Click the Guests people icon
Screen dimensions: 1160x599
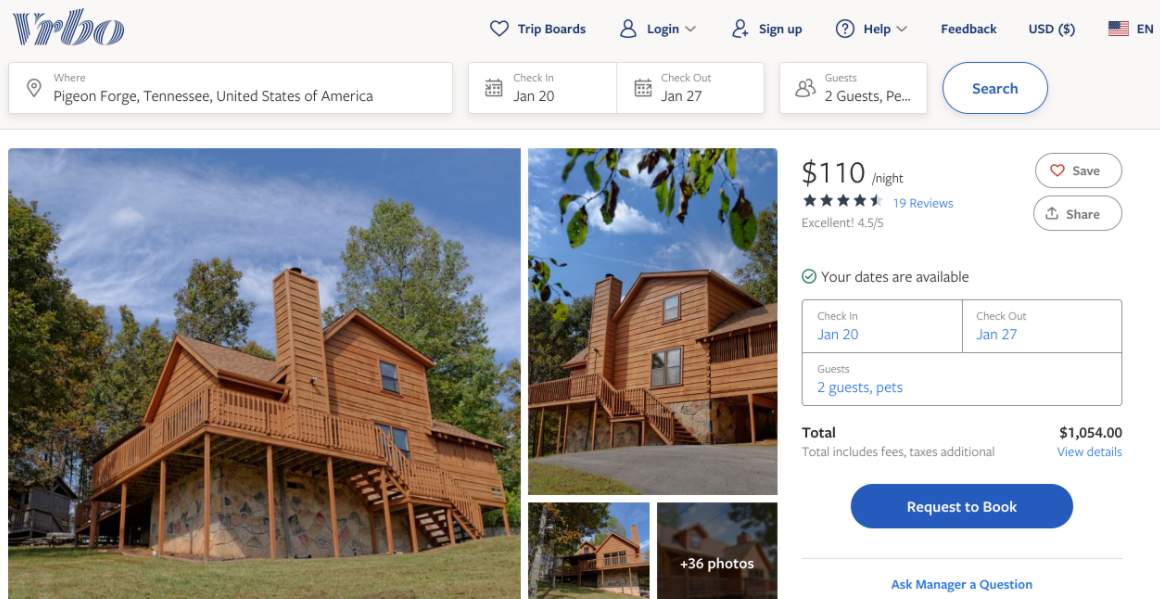point(805,88)
